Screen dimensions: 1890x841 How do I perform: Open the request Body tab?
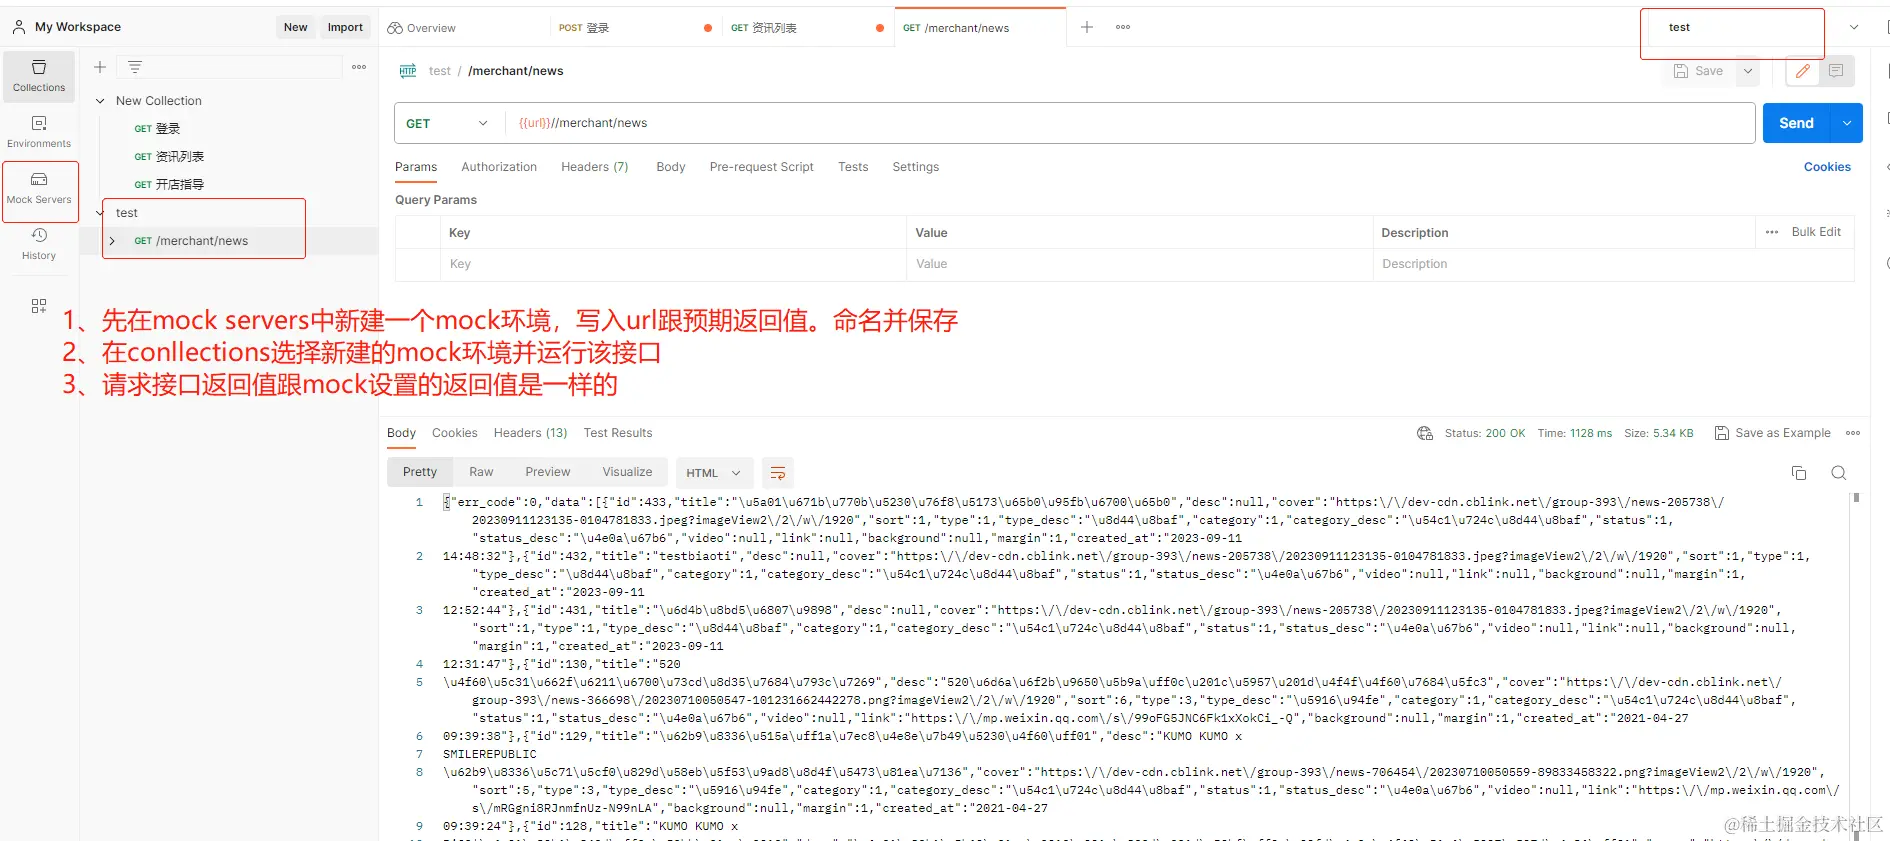[671, 167]
